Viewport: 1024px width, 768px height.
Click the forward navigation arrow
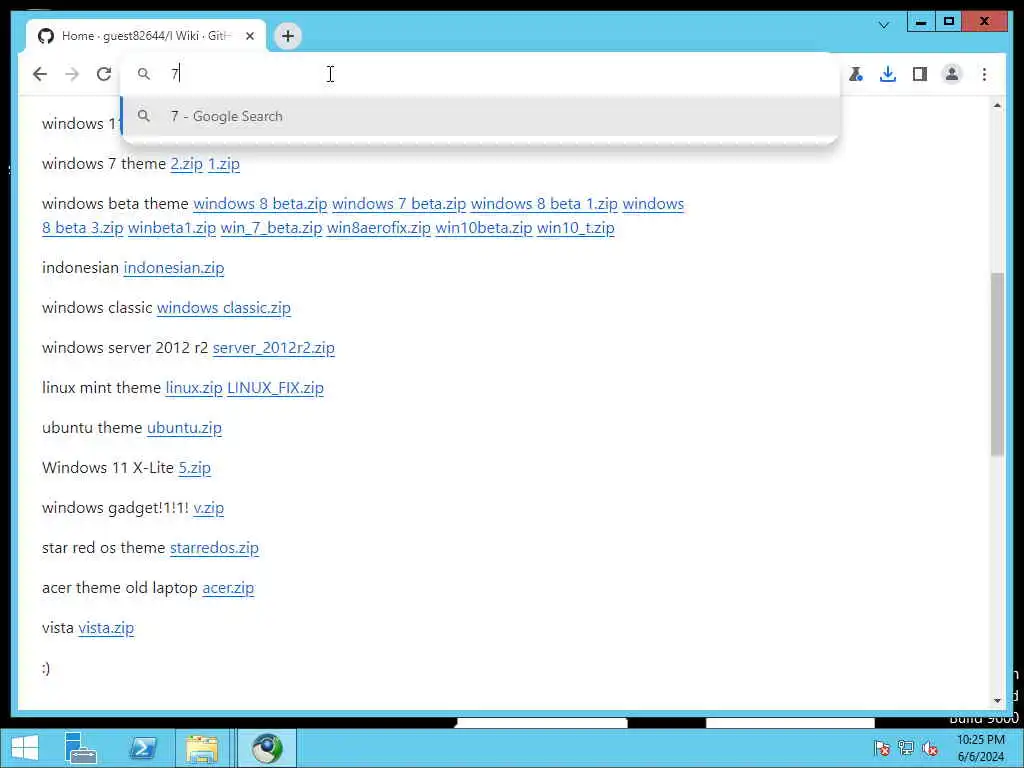coord(72,74)
